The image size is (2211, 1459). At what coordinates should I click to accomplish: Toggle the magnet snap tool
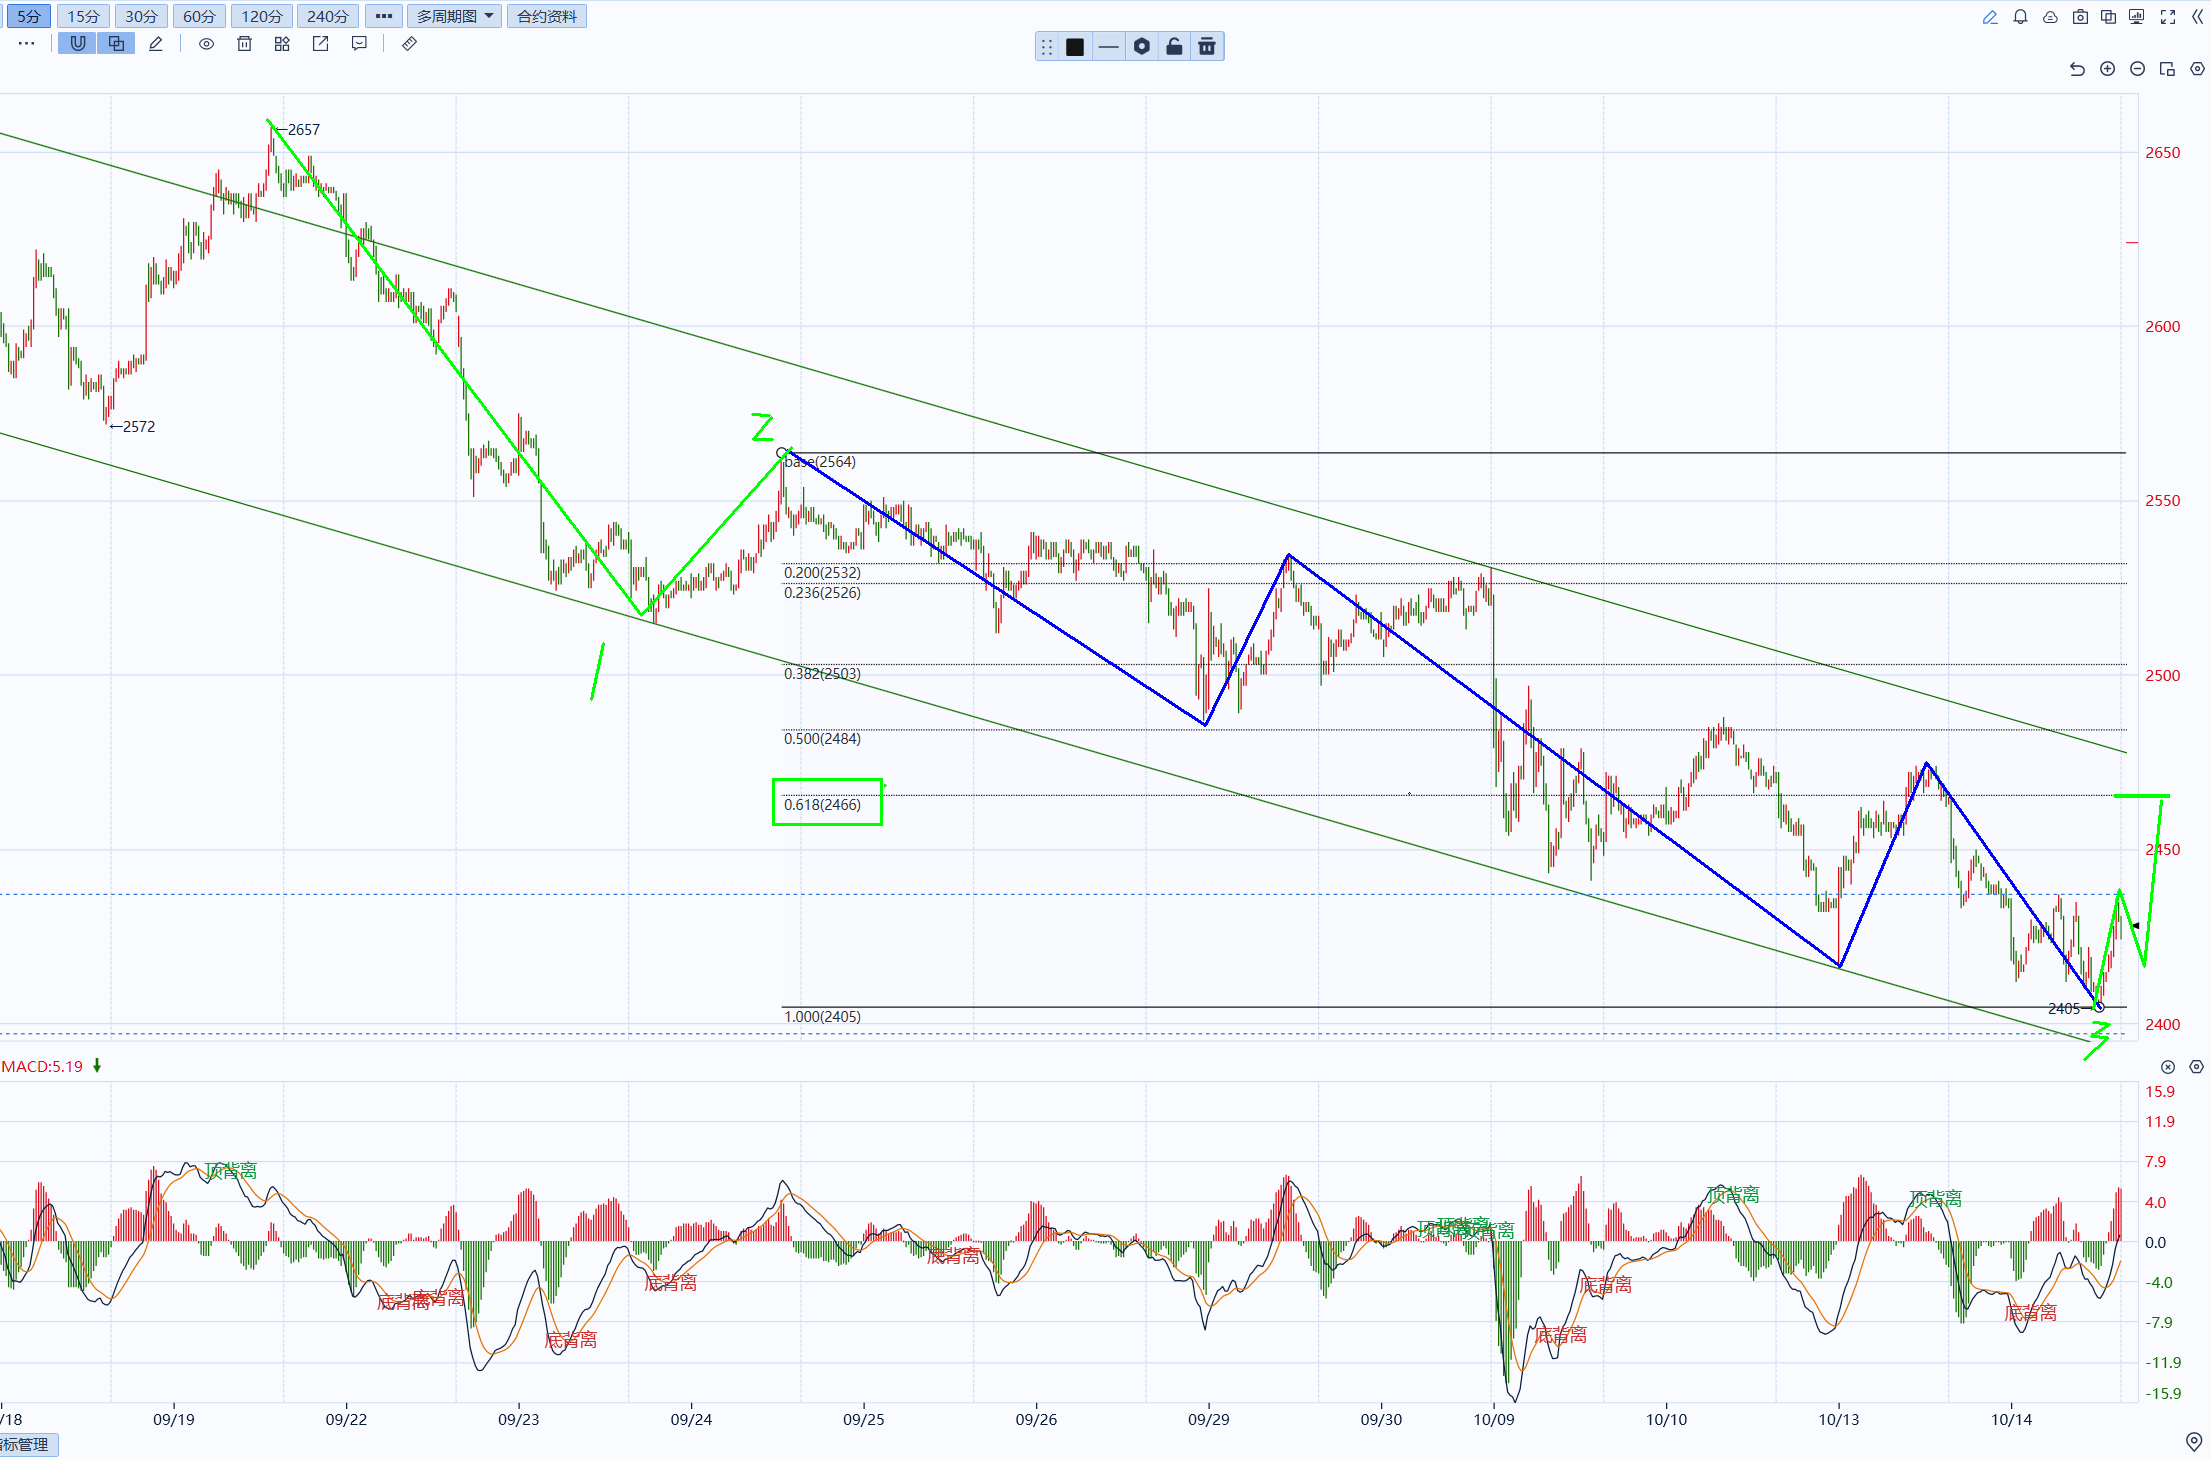pyautogui.click(x=78, y=43)
